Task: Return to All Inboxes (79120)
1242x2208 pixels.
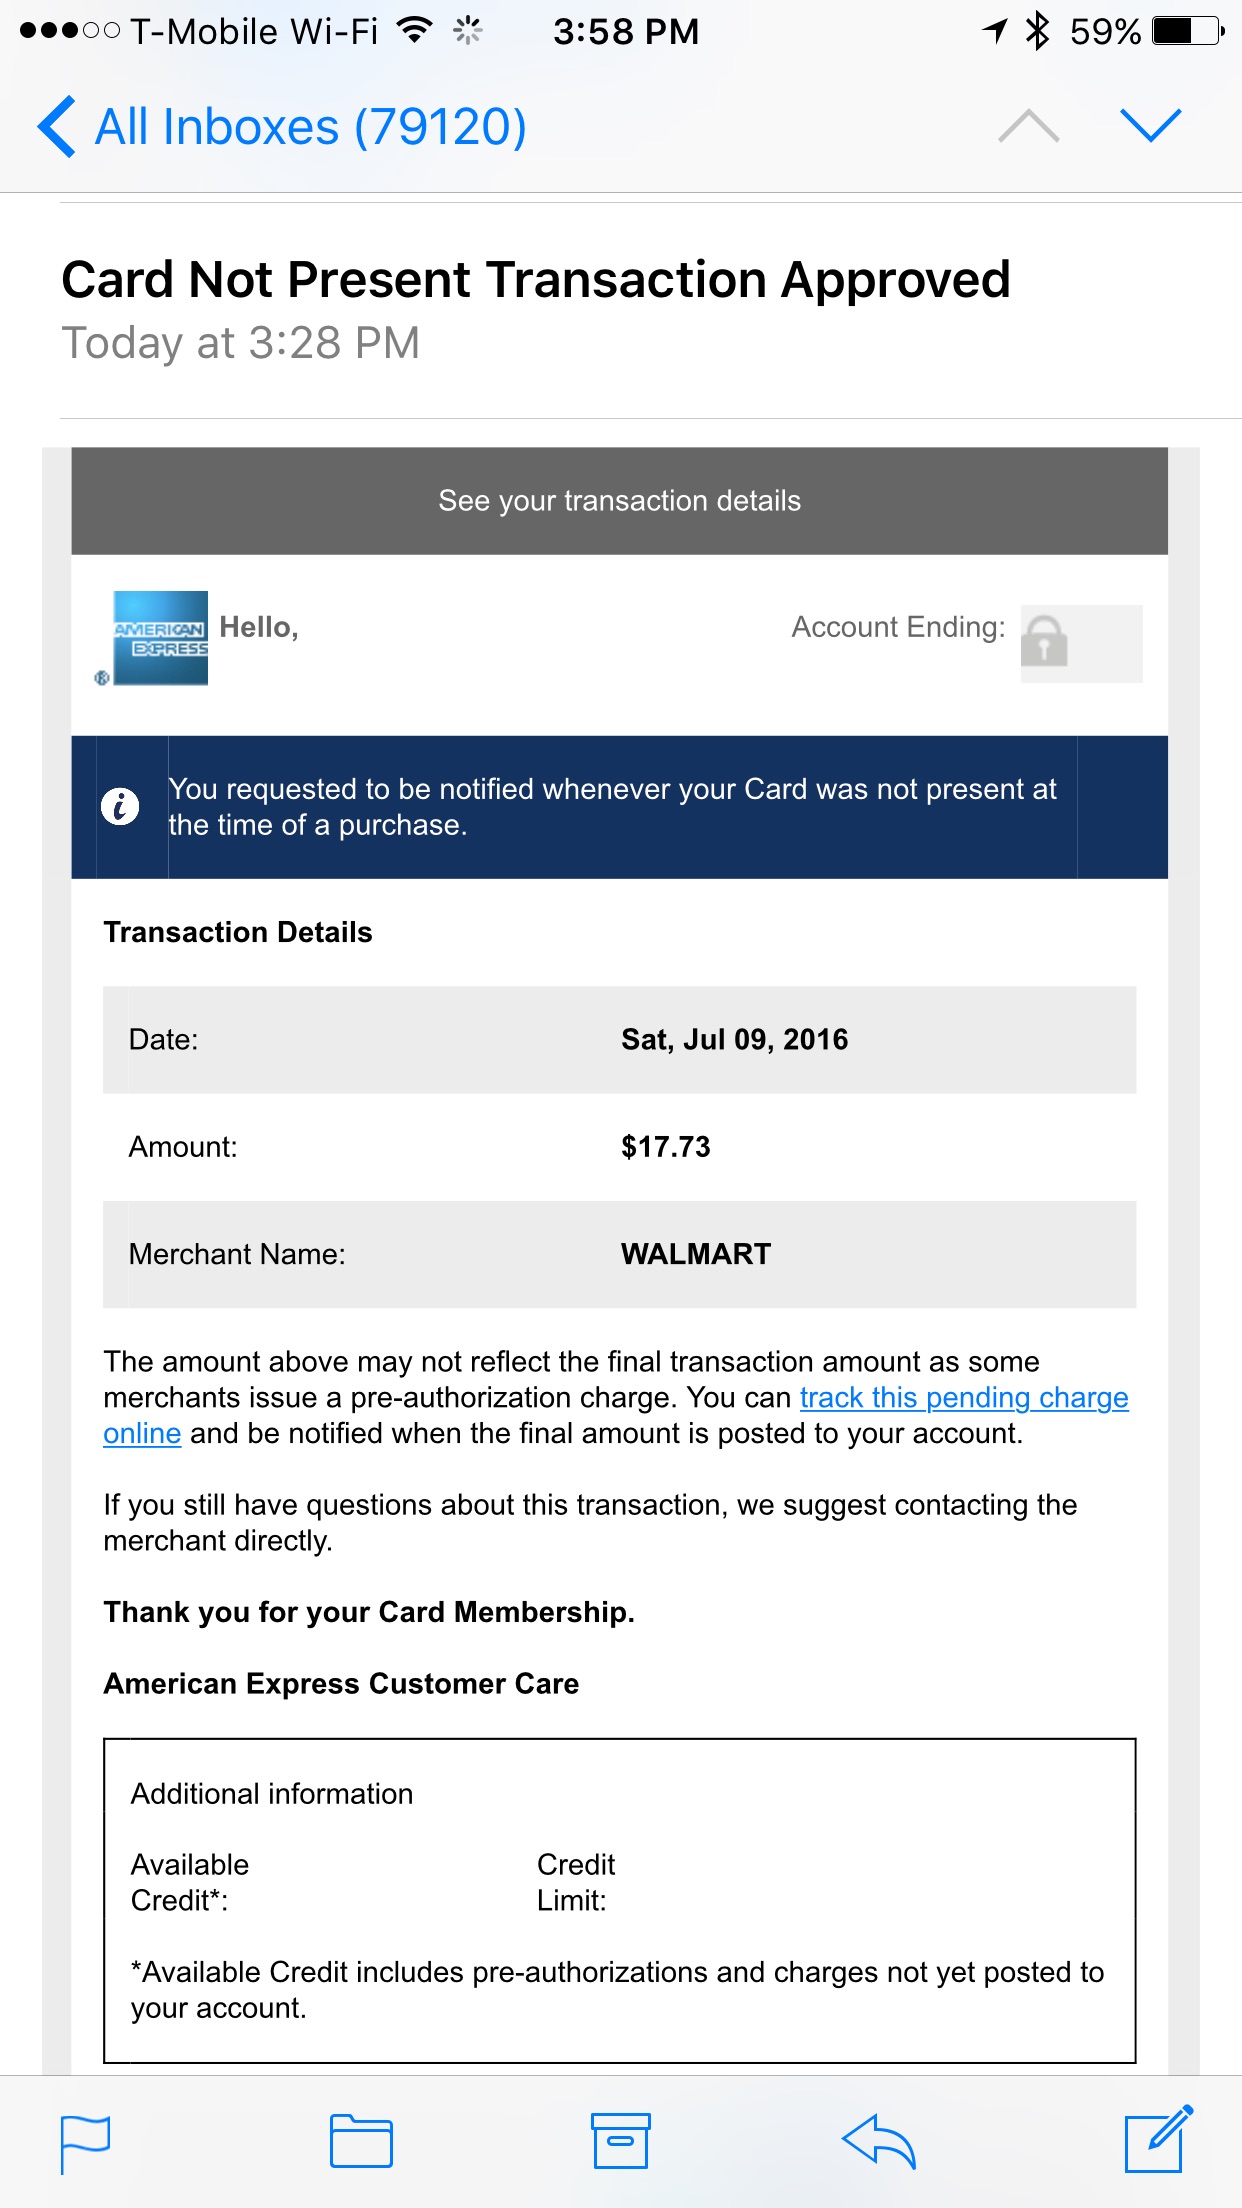Action: click(282, 127)
